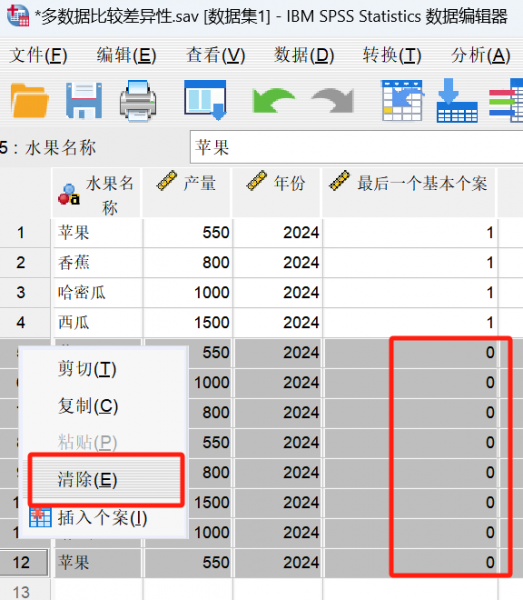The width and height of the screenshot is (523, 600).
Task: Open the 编辑(E) menu
Action: (126, 55)
